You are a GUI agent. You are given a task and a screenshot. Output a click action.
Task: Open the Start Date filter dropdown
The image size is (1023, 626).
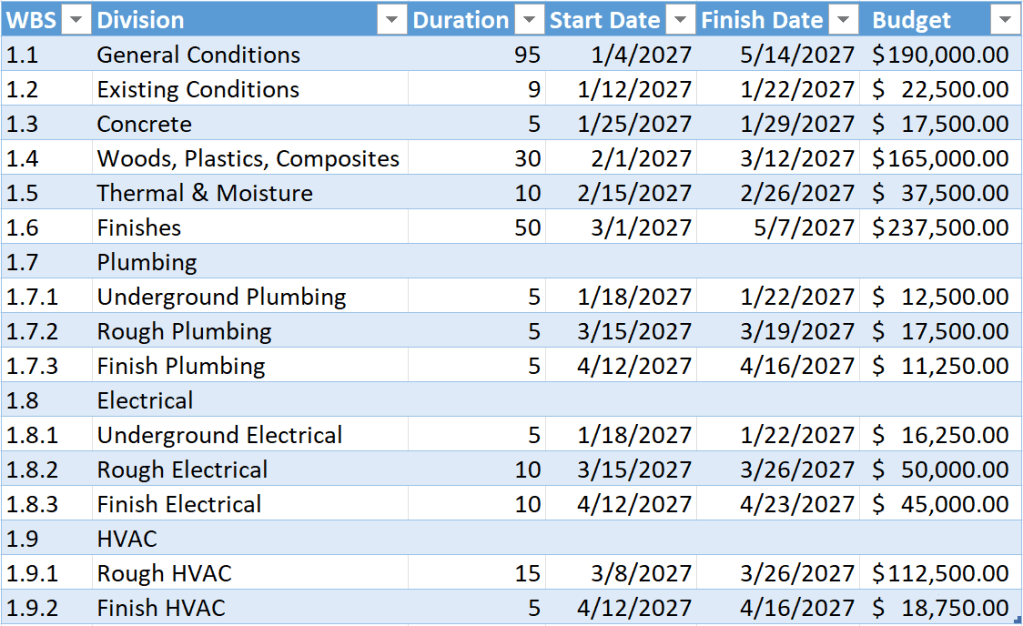pos(680,20)
